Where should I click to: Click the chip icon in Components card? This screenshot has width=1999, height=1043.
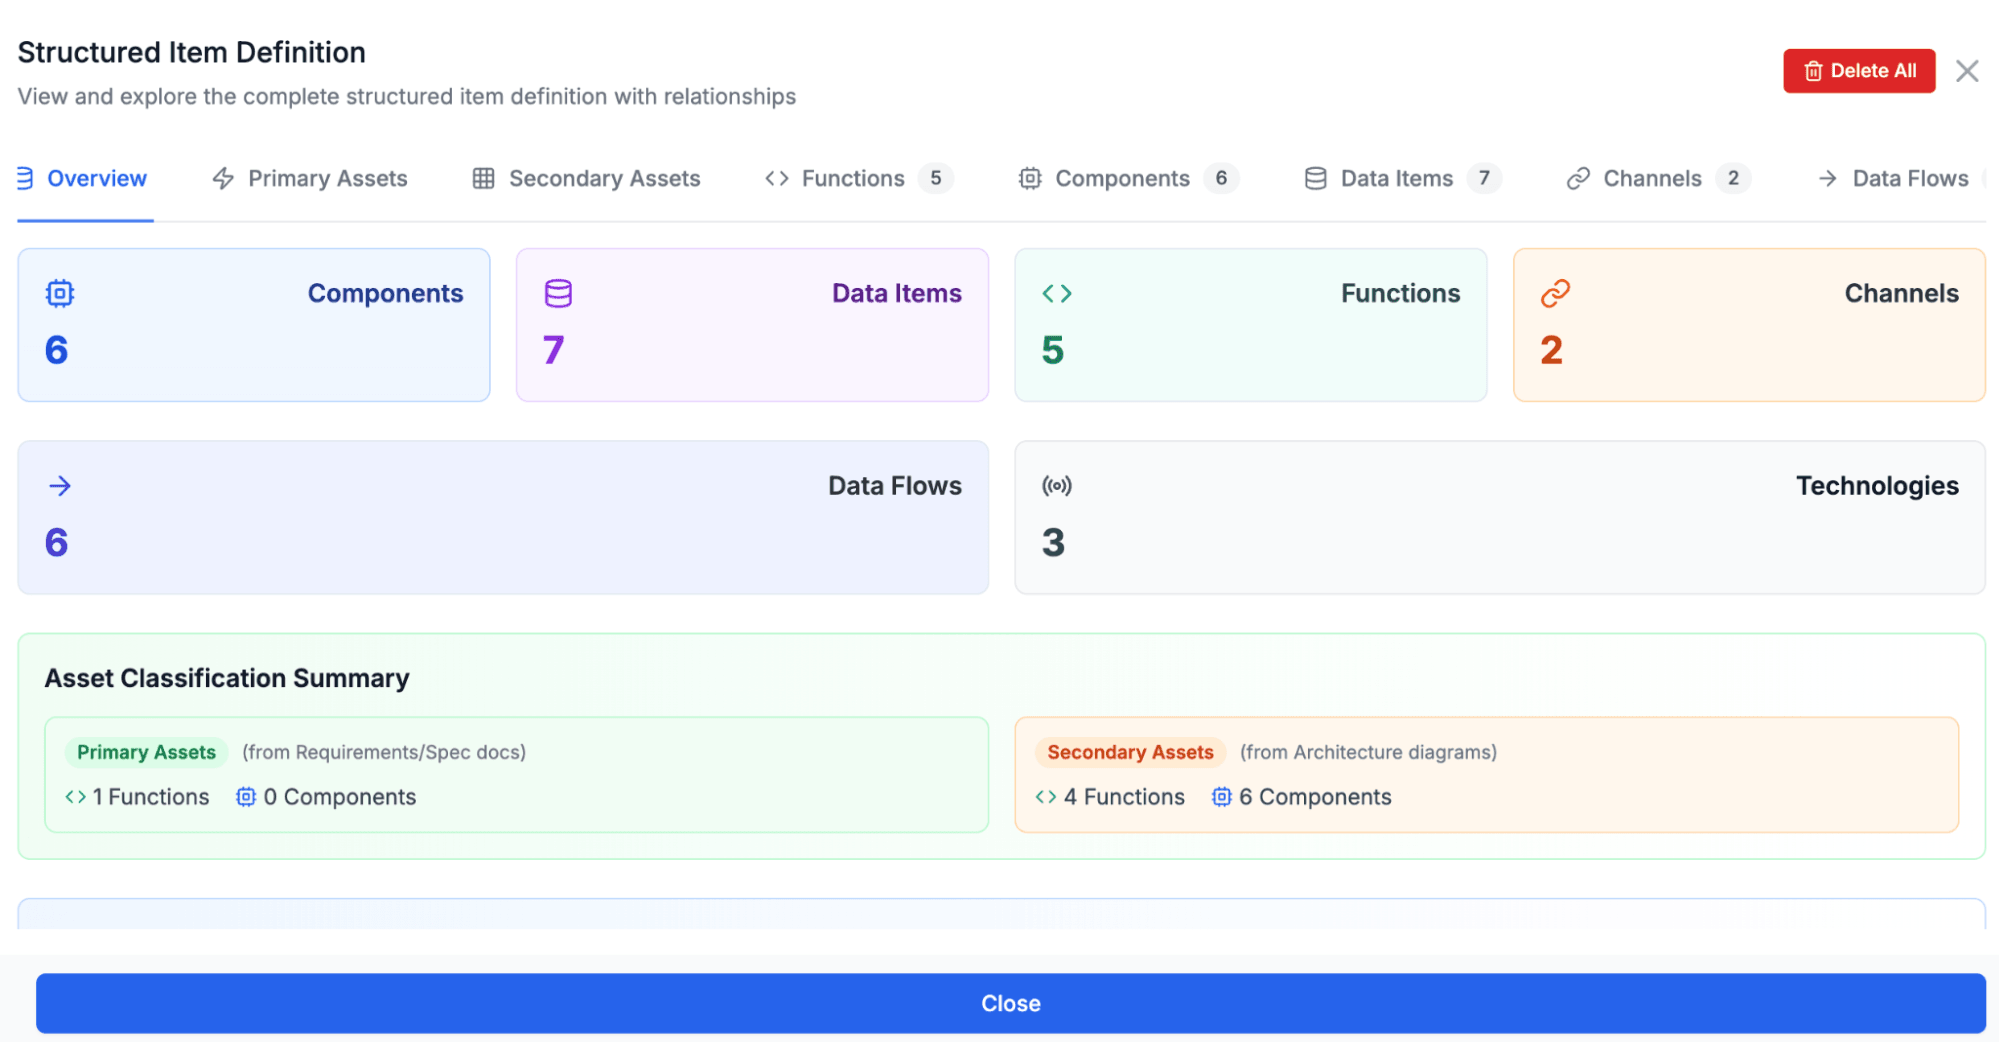point(60,293)
